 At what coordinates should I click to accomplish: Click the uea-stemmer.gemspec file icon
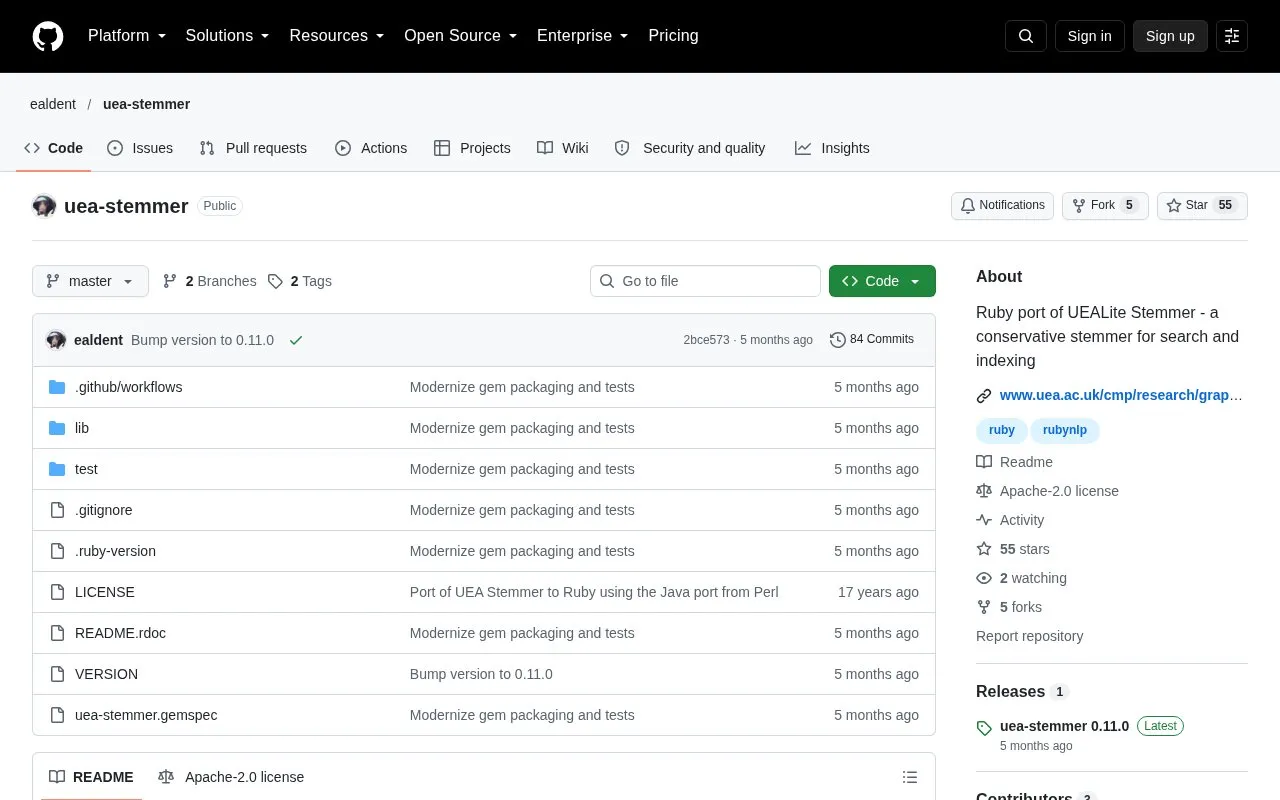57,715
